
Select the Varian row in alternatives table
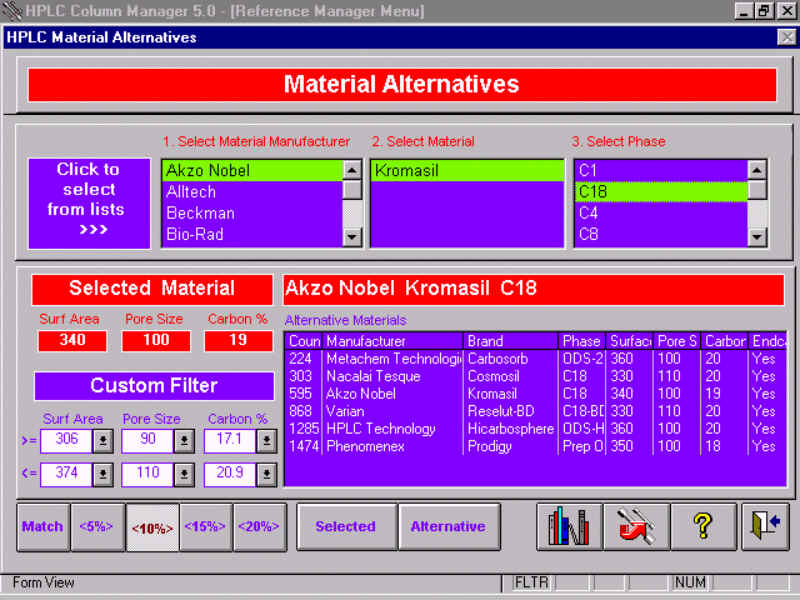tap(535, 411)
